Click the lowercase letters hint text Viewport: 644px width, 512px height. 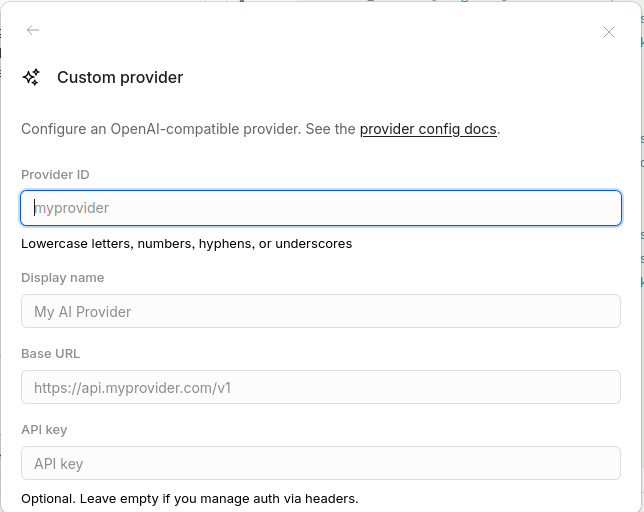tap(186, 243)
